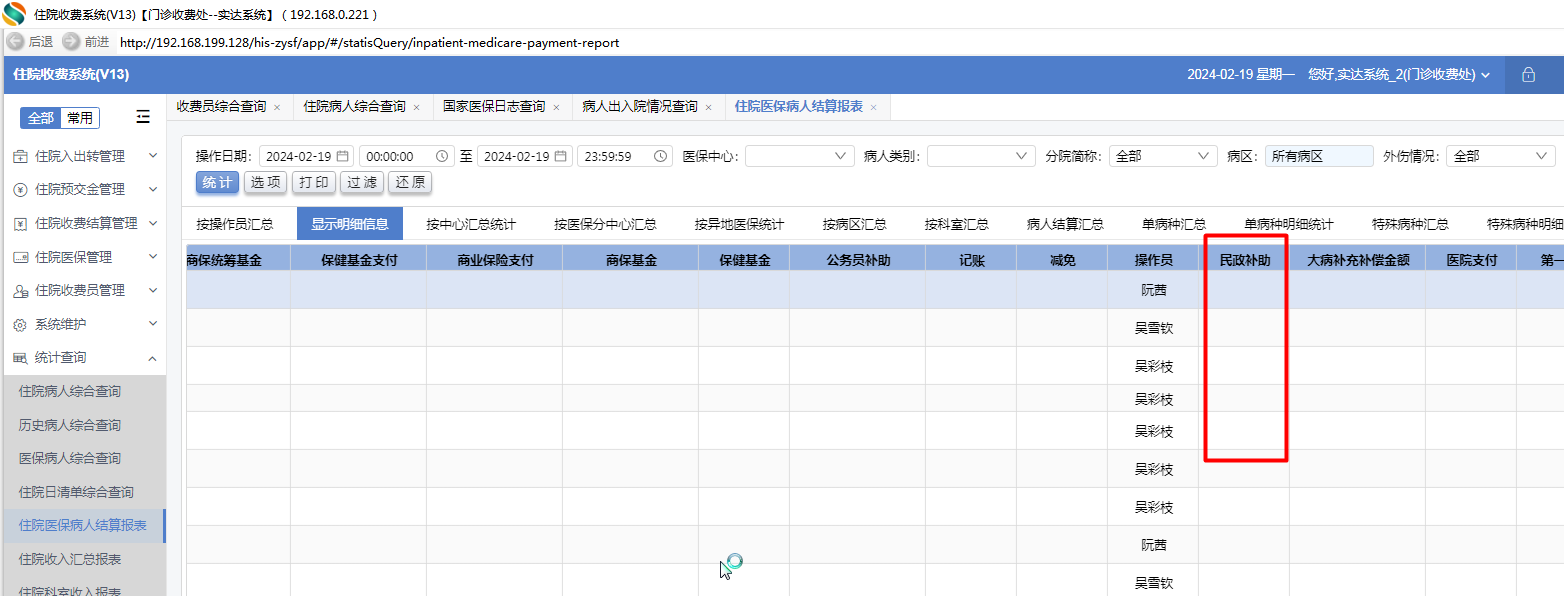The height and width of the screenshot is (596, 1564).
Task: Select 特殊病种汇总 report tab
Action: tap(1410, 224)
